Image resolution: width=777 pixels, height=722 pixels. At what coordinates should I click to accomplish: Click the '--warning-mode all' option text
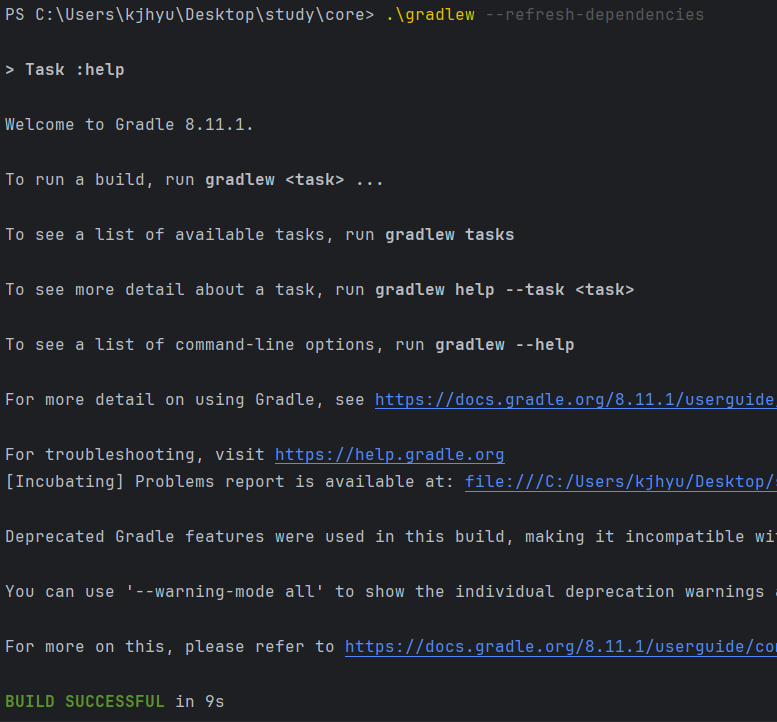[224, 592]
